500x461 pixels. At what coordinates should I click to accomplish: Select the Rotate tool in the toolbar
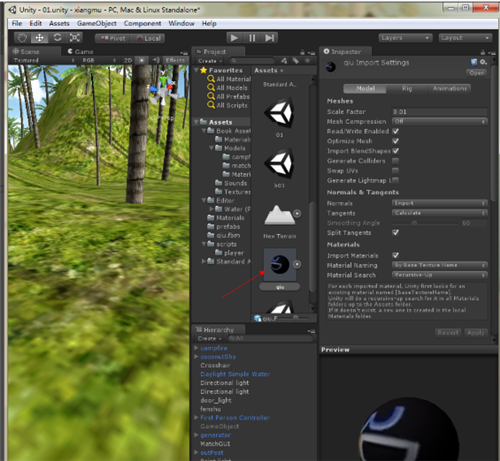[57, 38]
